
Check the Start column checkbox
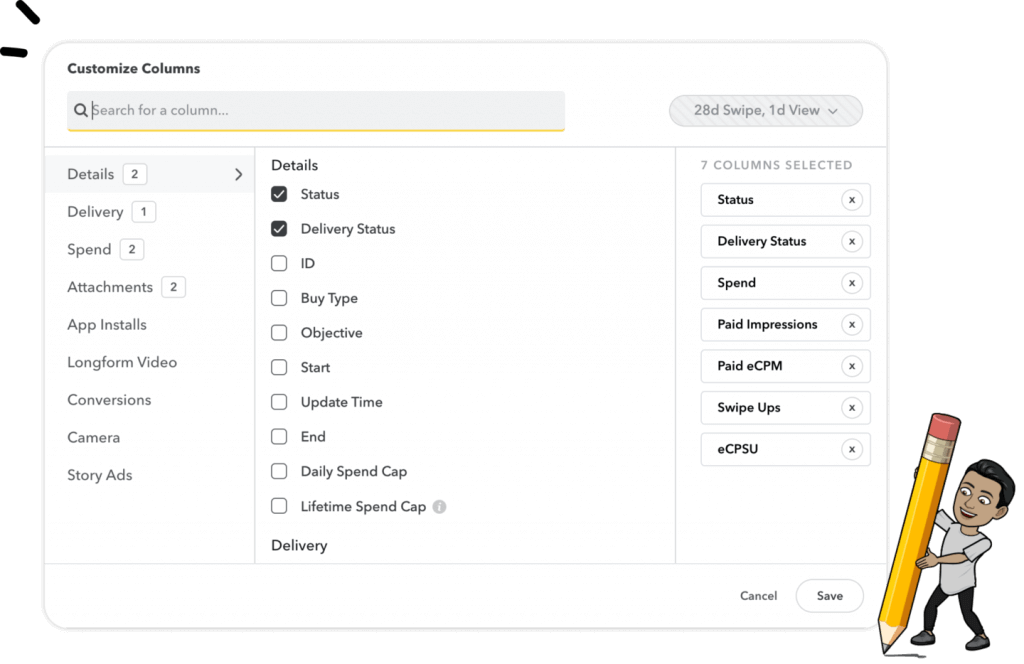coord(279,367)
